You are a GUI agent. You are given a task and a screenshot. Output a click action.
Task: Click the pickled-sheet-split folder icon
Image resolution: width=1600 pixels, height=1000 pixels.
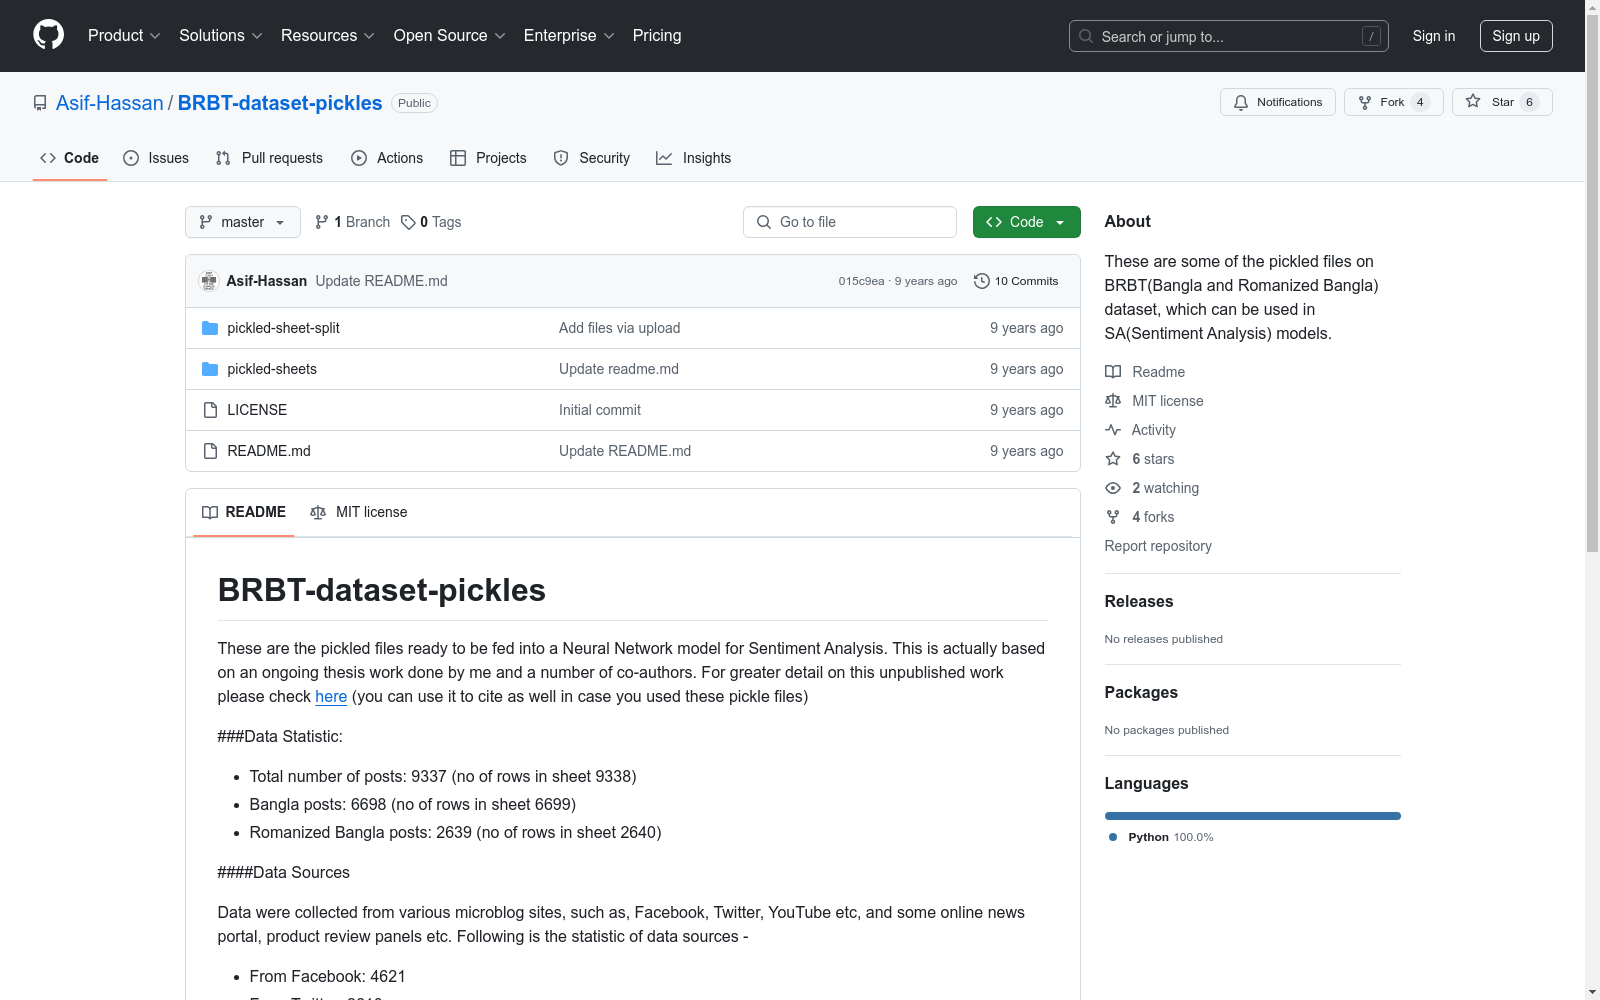(210, 328)
